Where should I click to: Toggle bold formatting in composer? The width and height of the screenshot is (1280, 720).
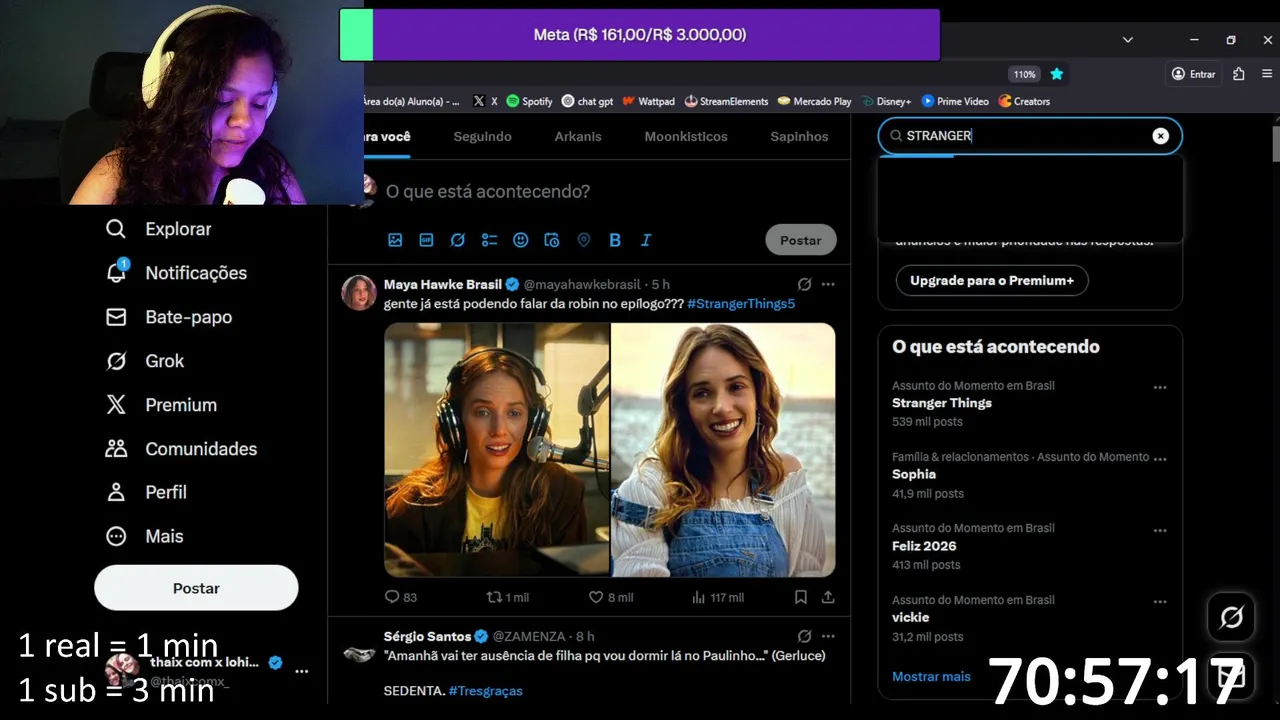tap(615, 240)
